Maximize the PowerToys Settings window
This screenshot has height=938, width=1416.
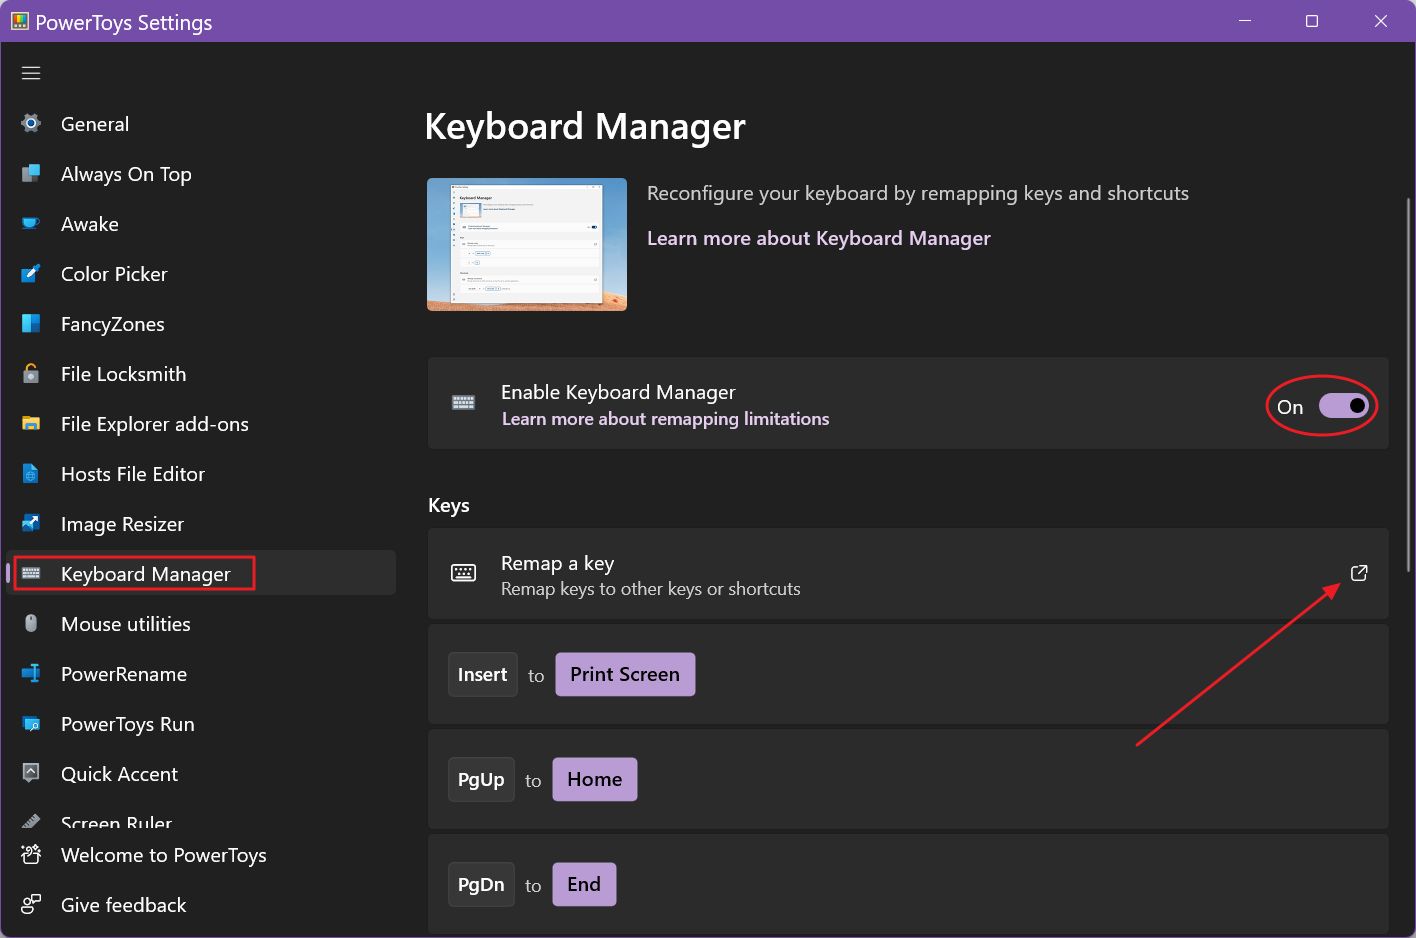tap(1312, 21)
